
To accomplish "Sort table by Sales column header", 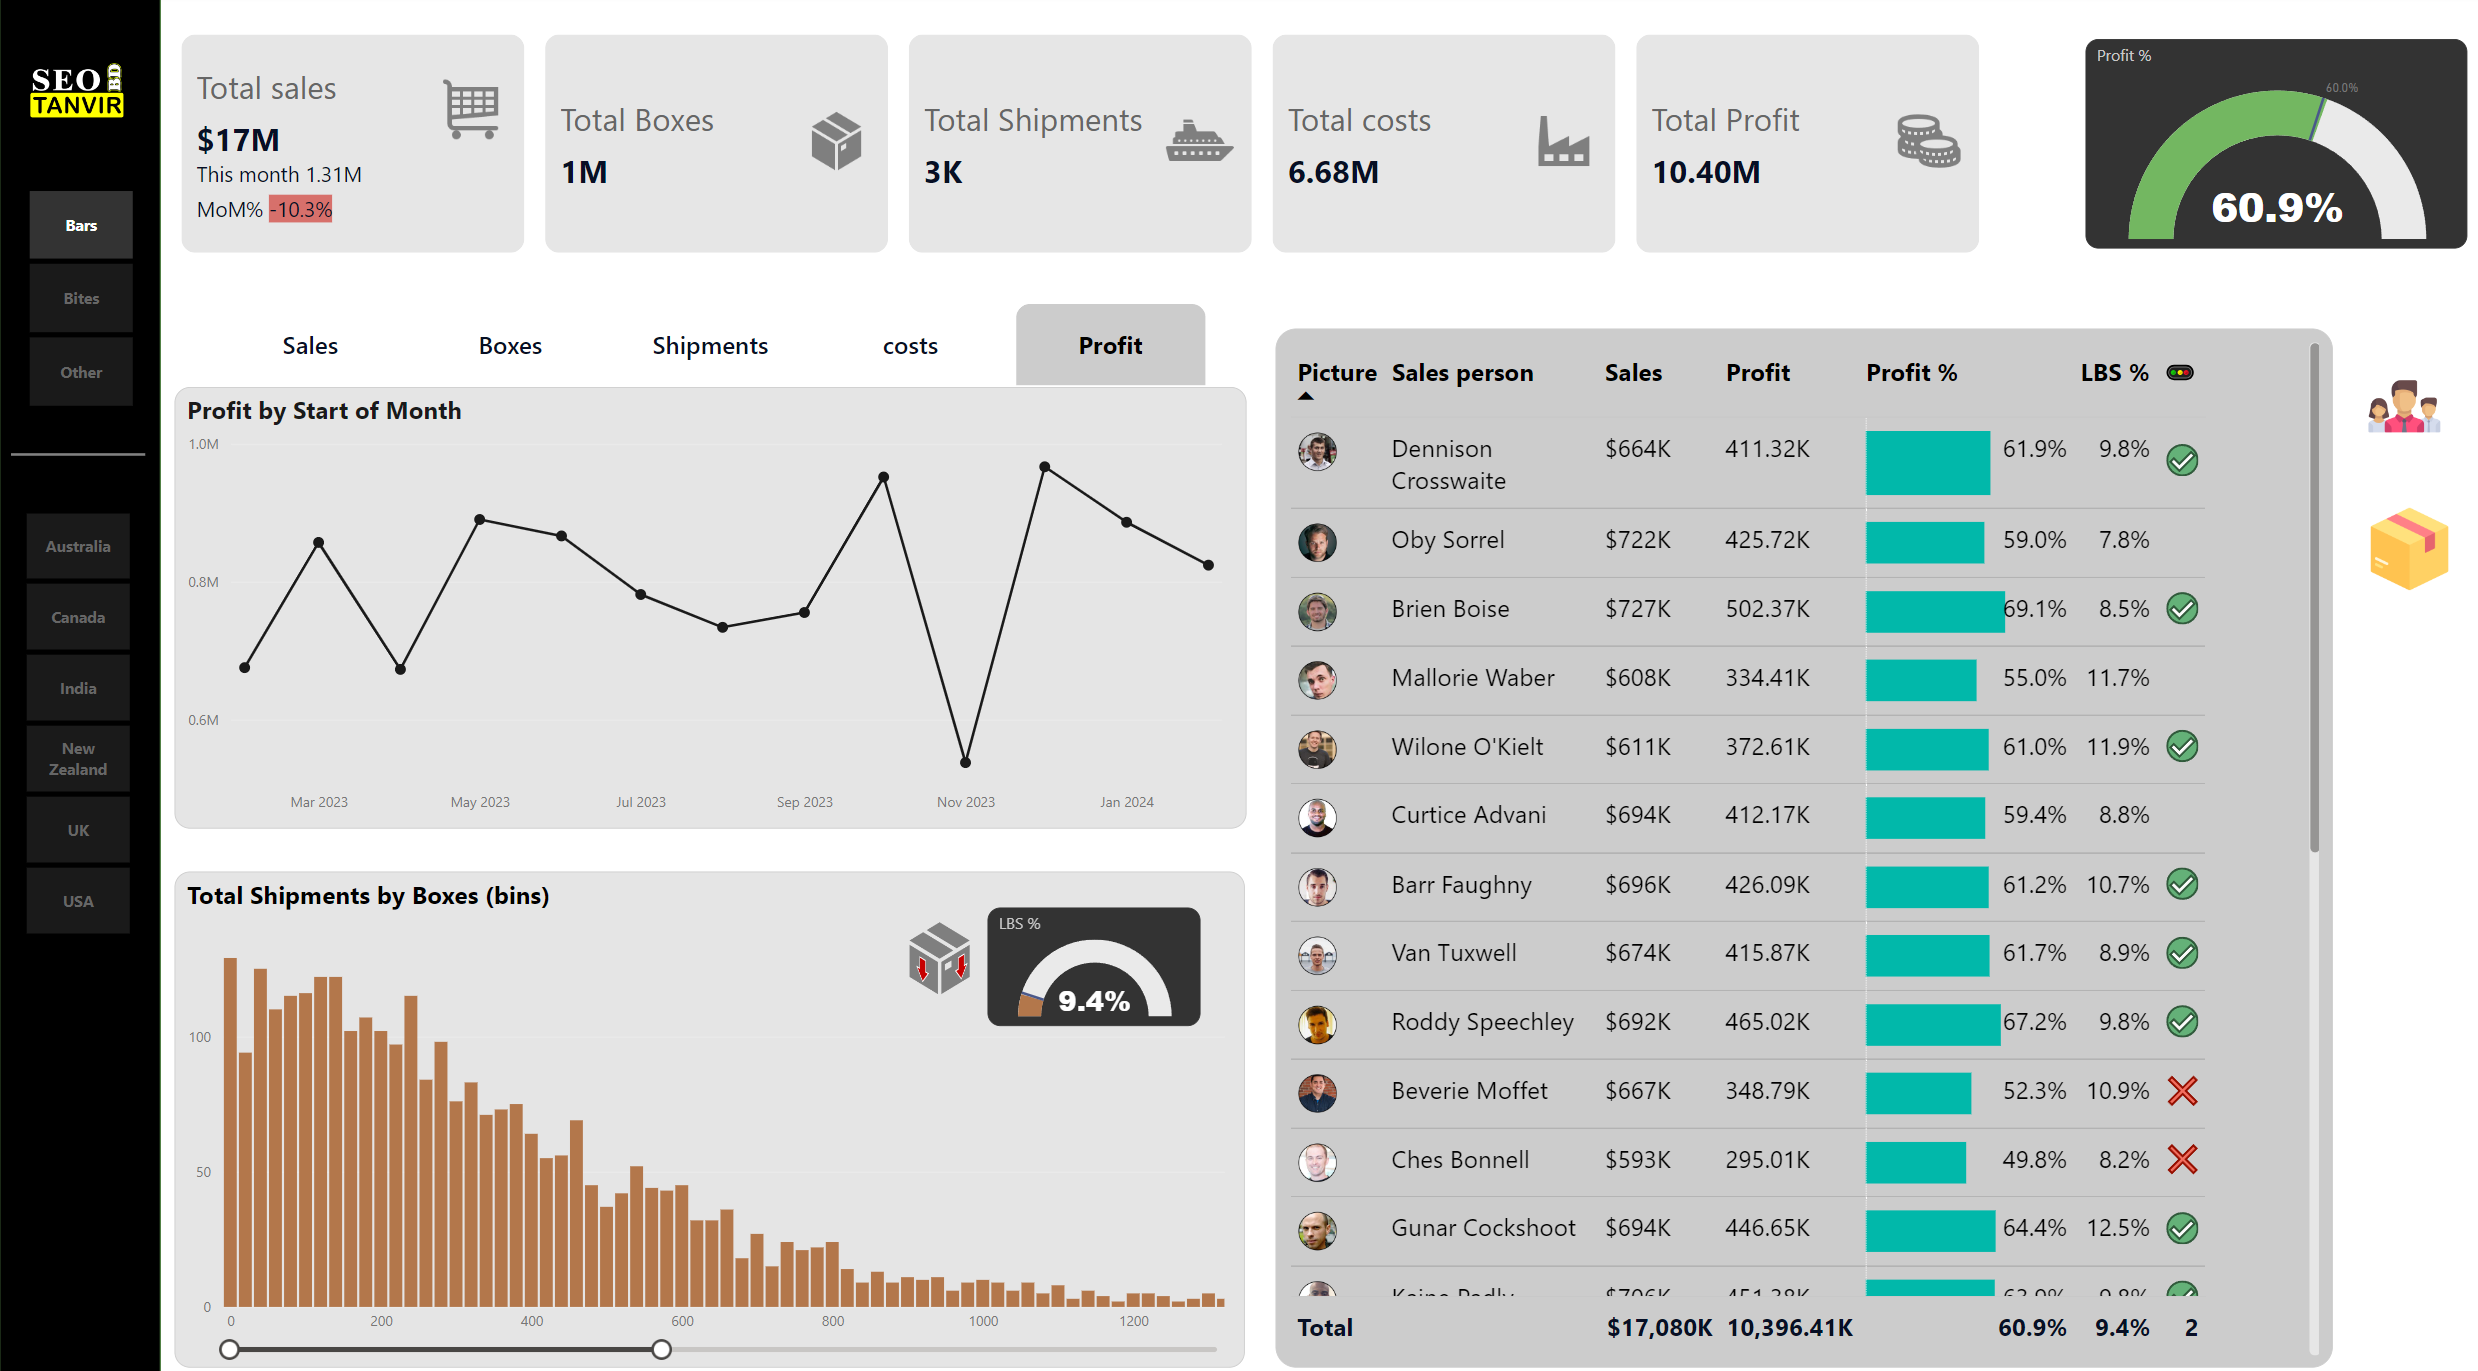I will 1633,373.
